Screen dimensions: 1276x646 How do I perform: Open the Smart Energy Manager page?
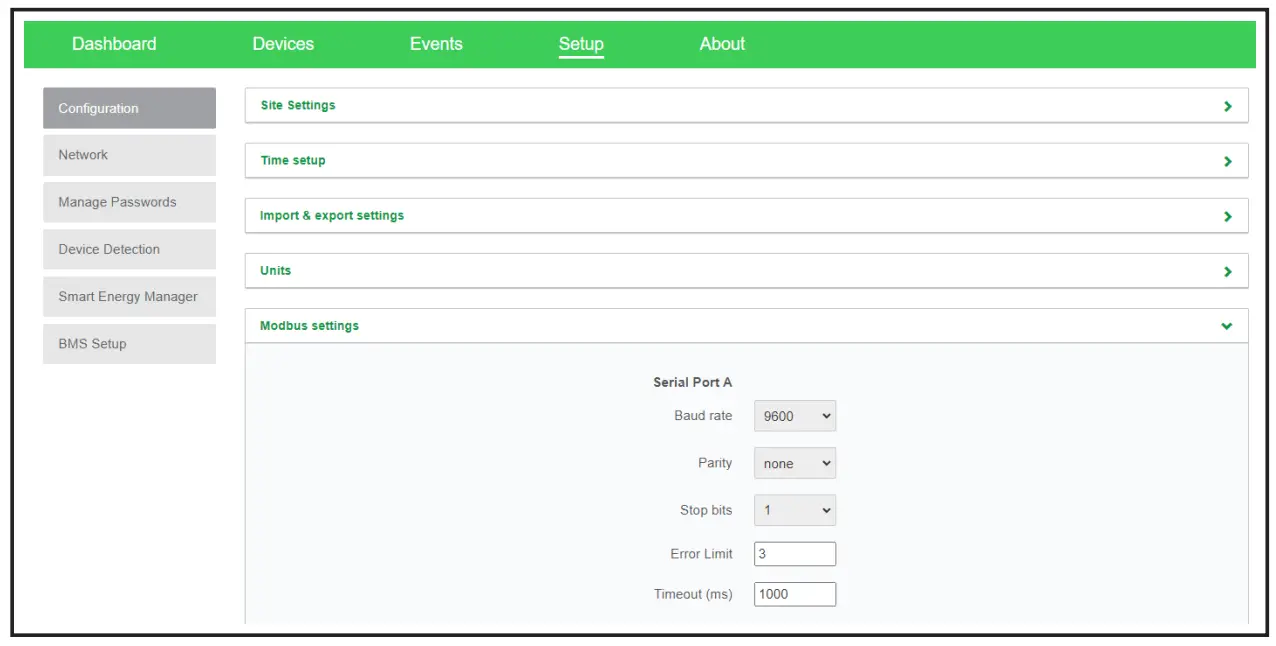click(128, 296)
